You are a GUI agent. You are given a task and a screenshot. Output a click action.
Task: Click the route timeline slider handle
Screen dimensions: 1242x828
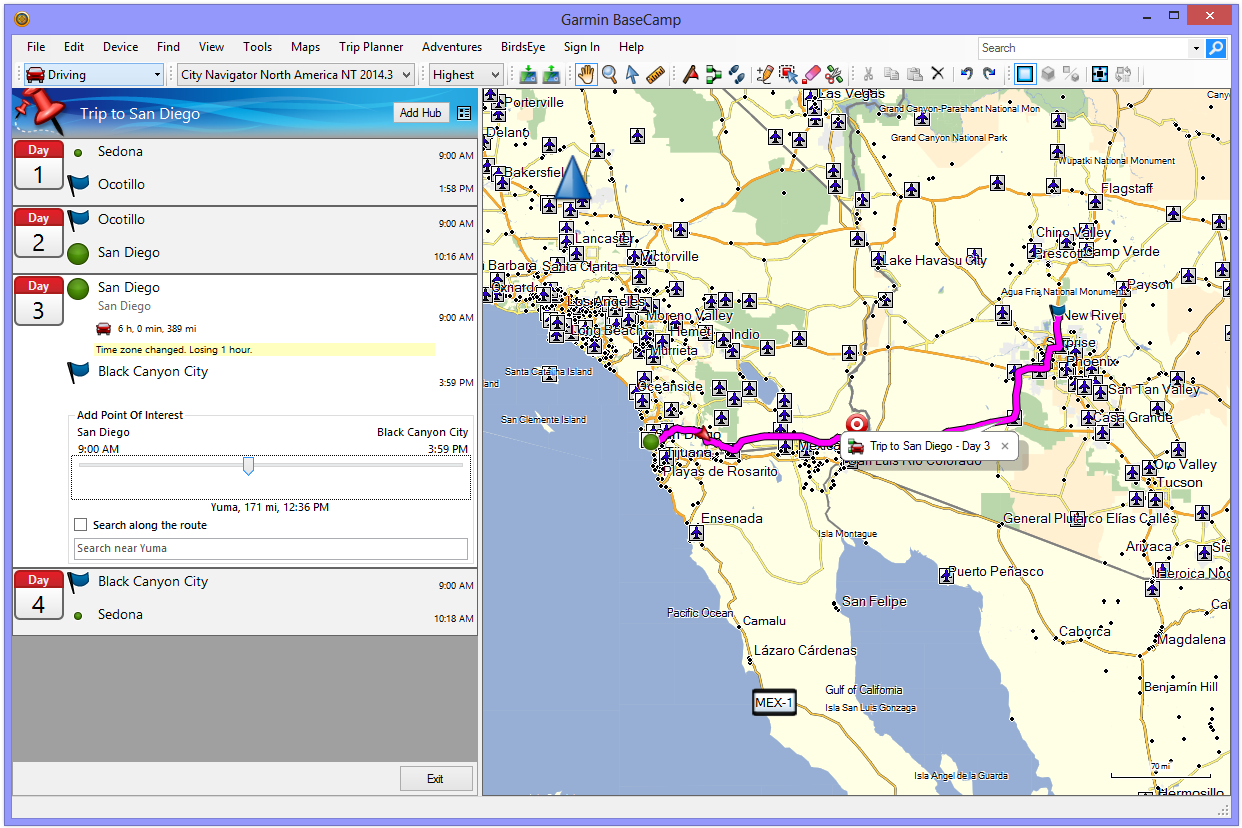[x=248, y=466]
